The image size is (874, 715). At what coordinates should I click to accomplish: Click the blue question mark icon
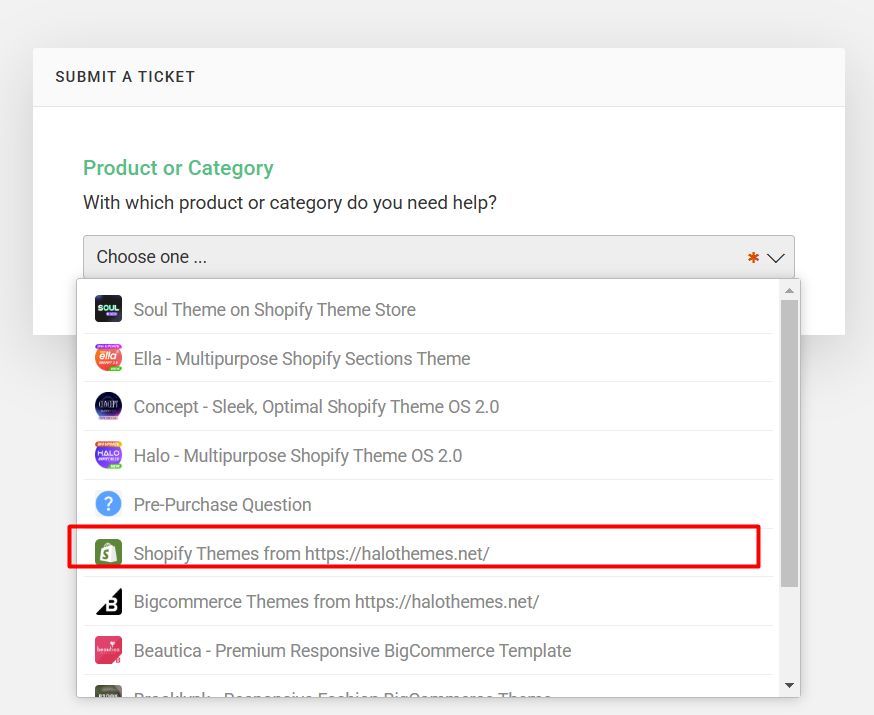pos(108,504)
